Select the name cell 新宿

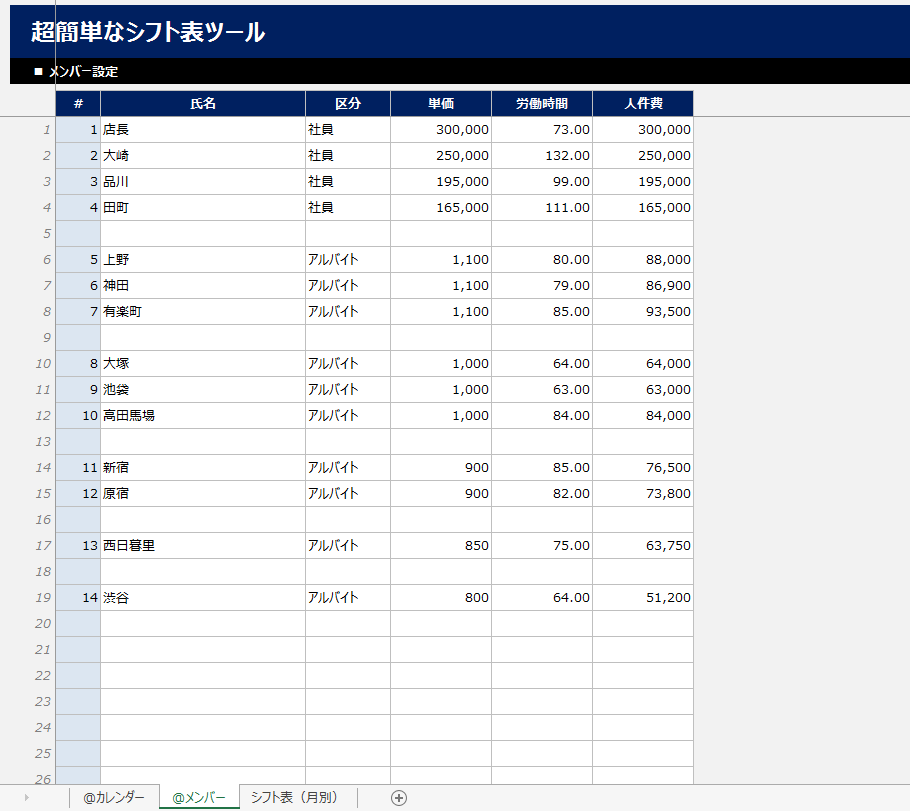[x=203, y=467]
